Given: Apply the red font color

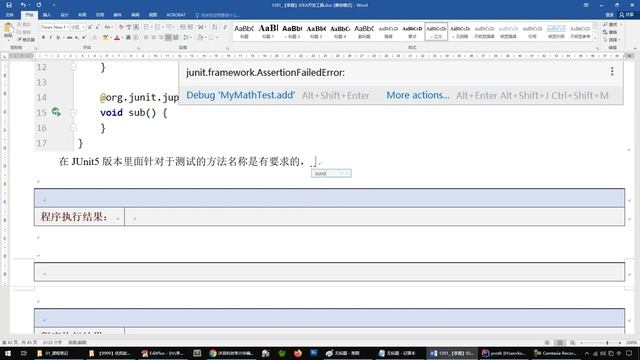Looking at the screenshot, I should [x=117, y=38].
